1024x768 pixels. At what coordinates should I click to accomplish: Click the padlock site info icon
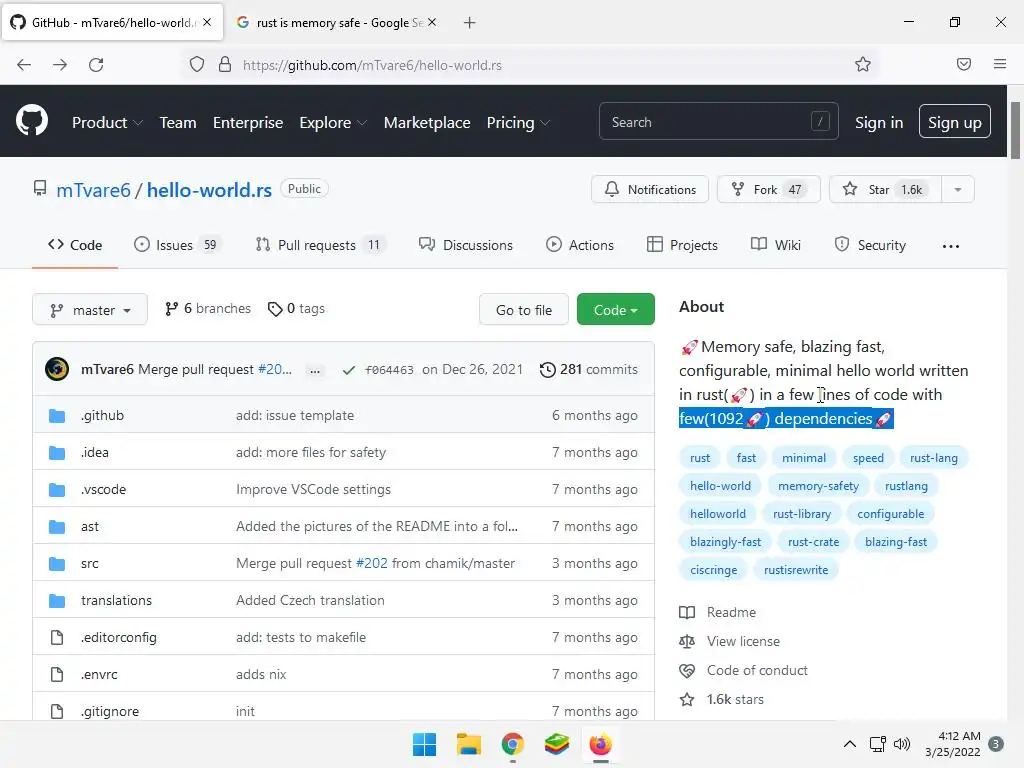tap(225, 65)
